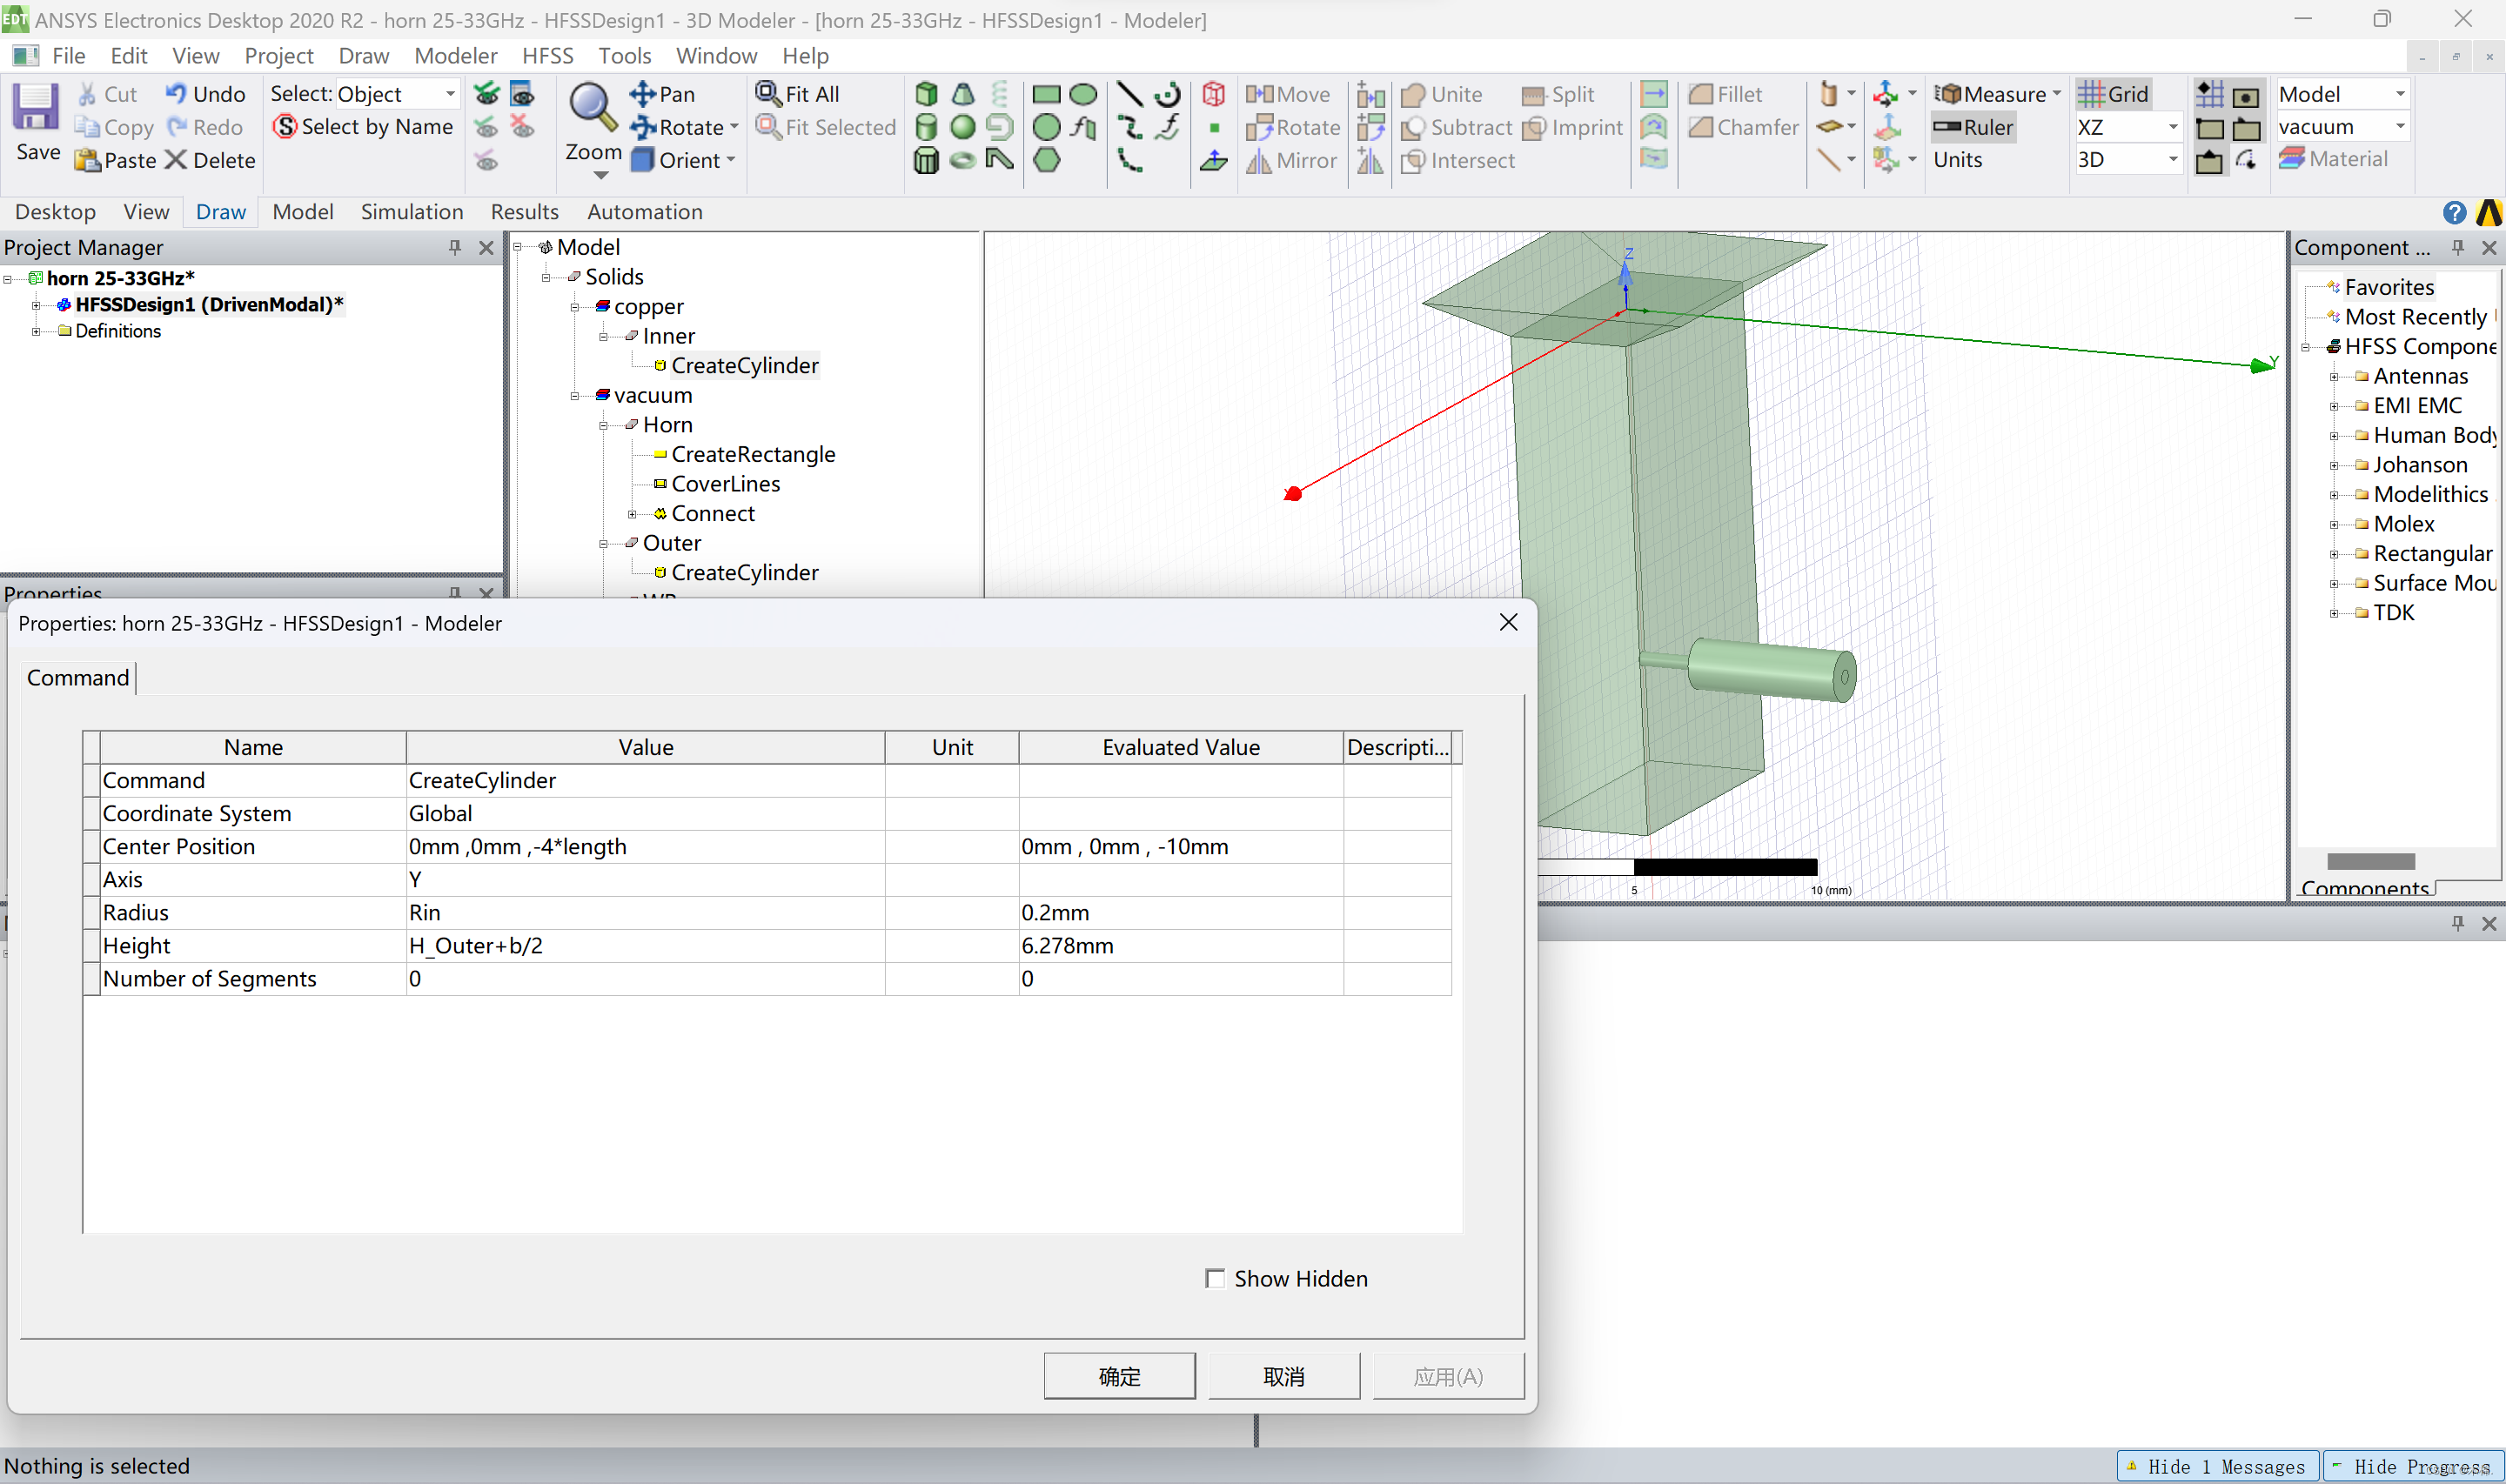This screenshot has height=1484, width=2506.
Task: Click the Unite boolean operation
Action: coord(1441,94)
